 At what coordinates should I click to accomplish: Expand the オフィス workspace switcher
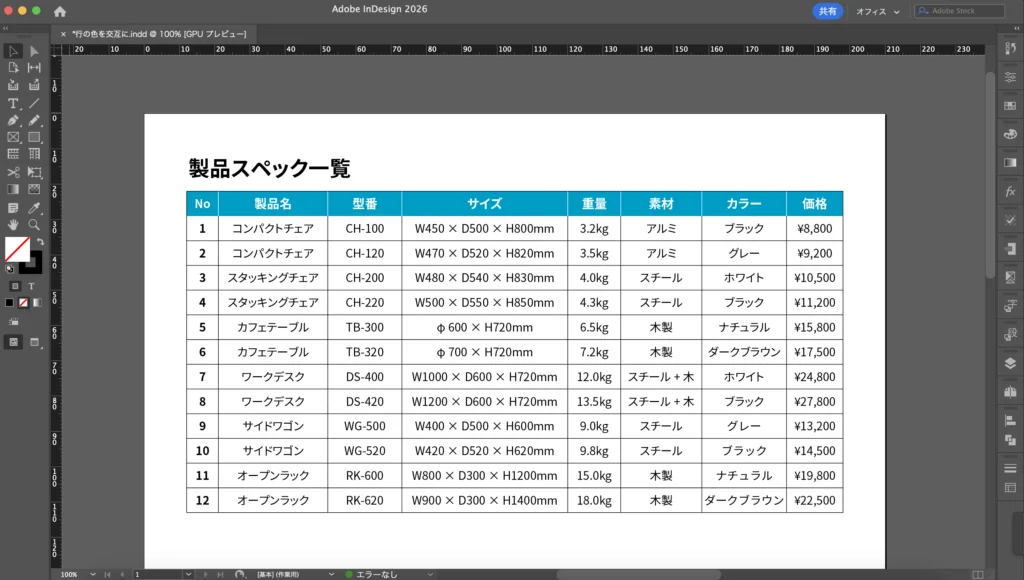(877, 11)
